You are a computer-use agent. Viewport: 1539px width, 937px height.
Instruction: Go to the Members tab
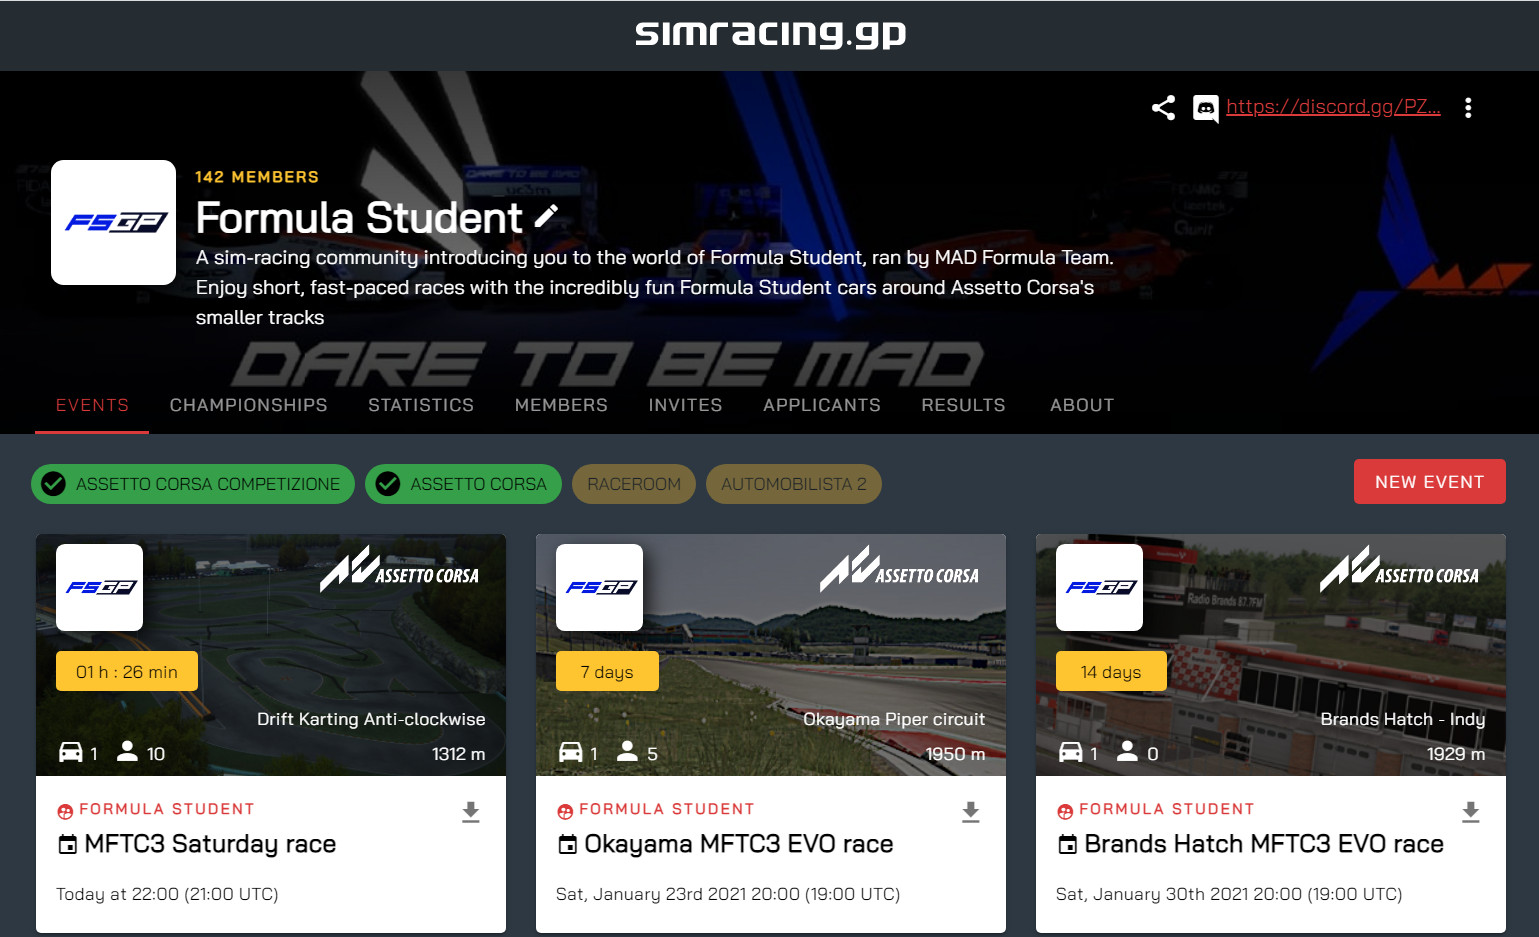pos(561,405)
